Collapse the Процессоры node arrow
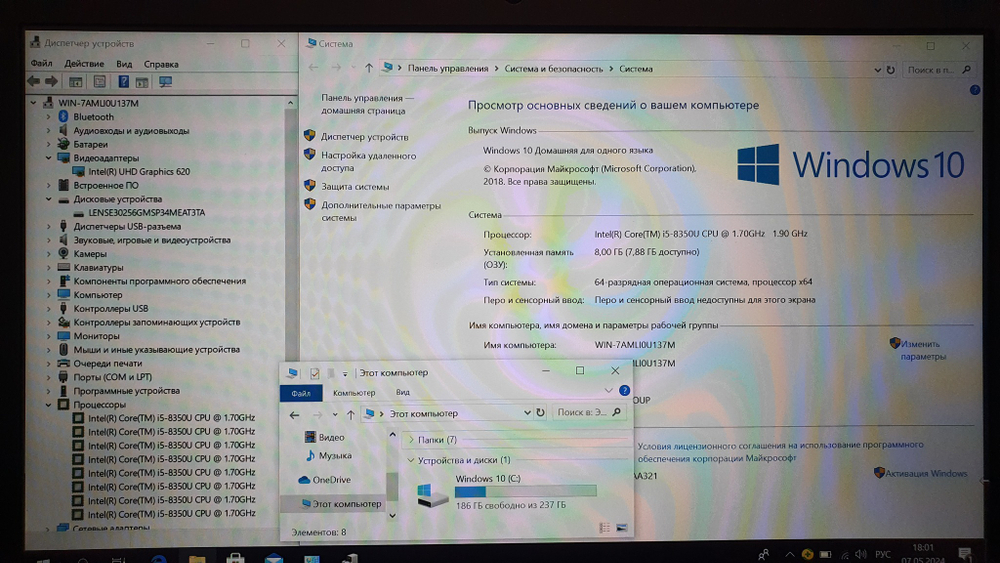The height and width of the screenshot is (563, 1000). tap(48, 404)
